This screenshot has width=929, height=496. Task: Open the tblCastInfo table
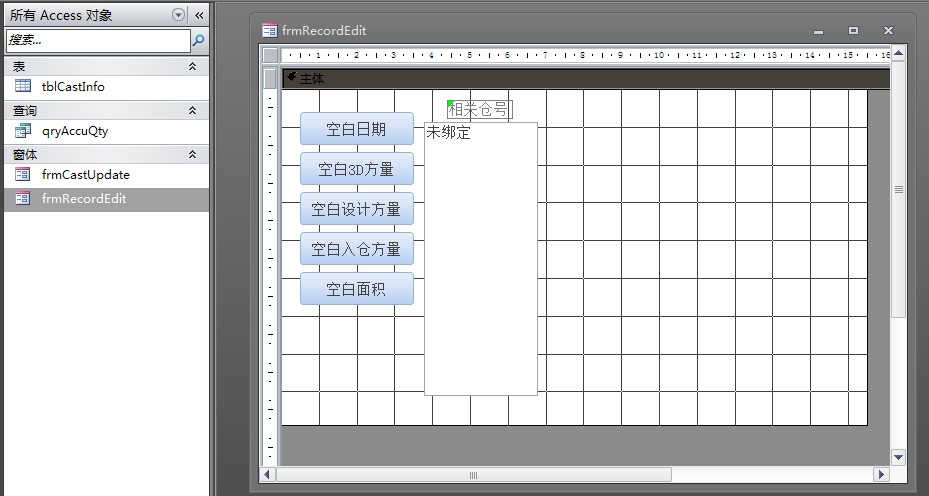point(73,87)
